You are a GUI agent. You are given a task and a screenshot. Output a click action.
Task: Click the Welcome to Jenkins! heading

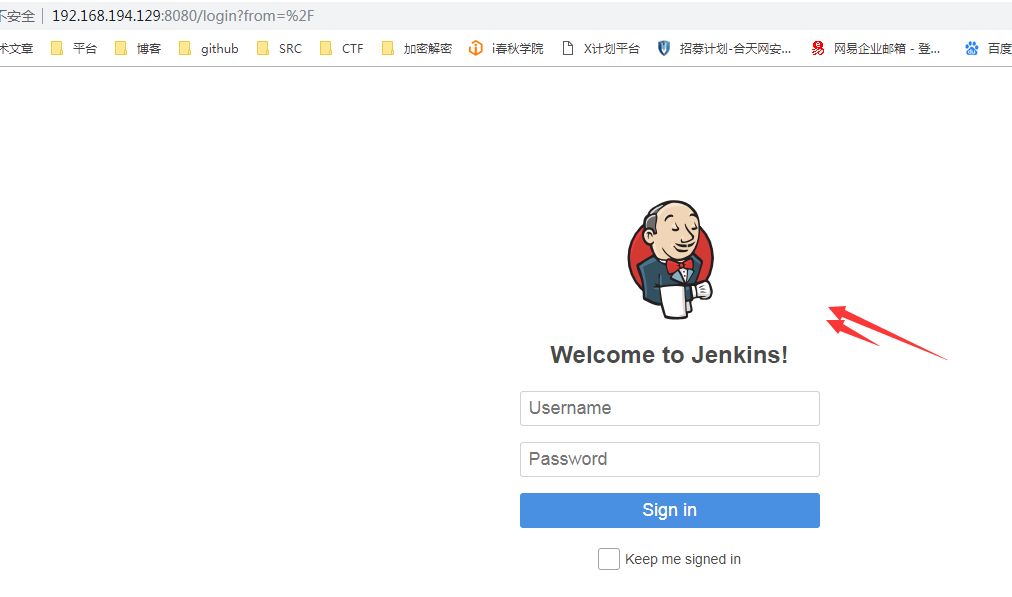pyautogui.click(x=669, y=354)
